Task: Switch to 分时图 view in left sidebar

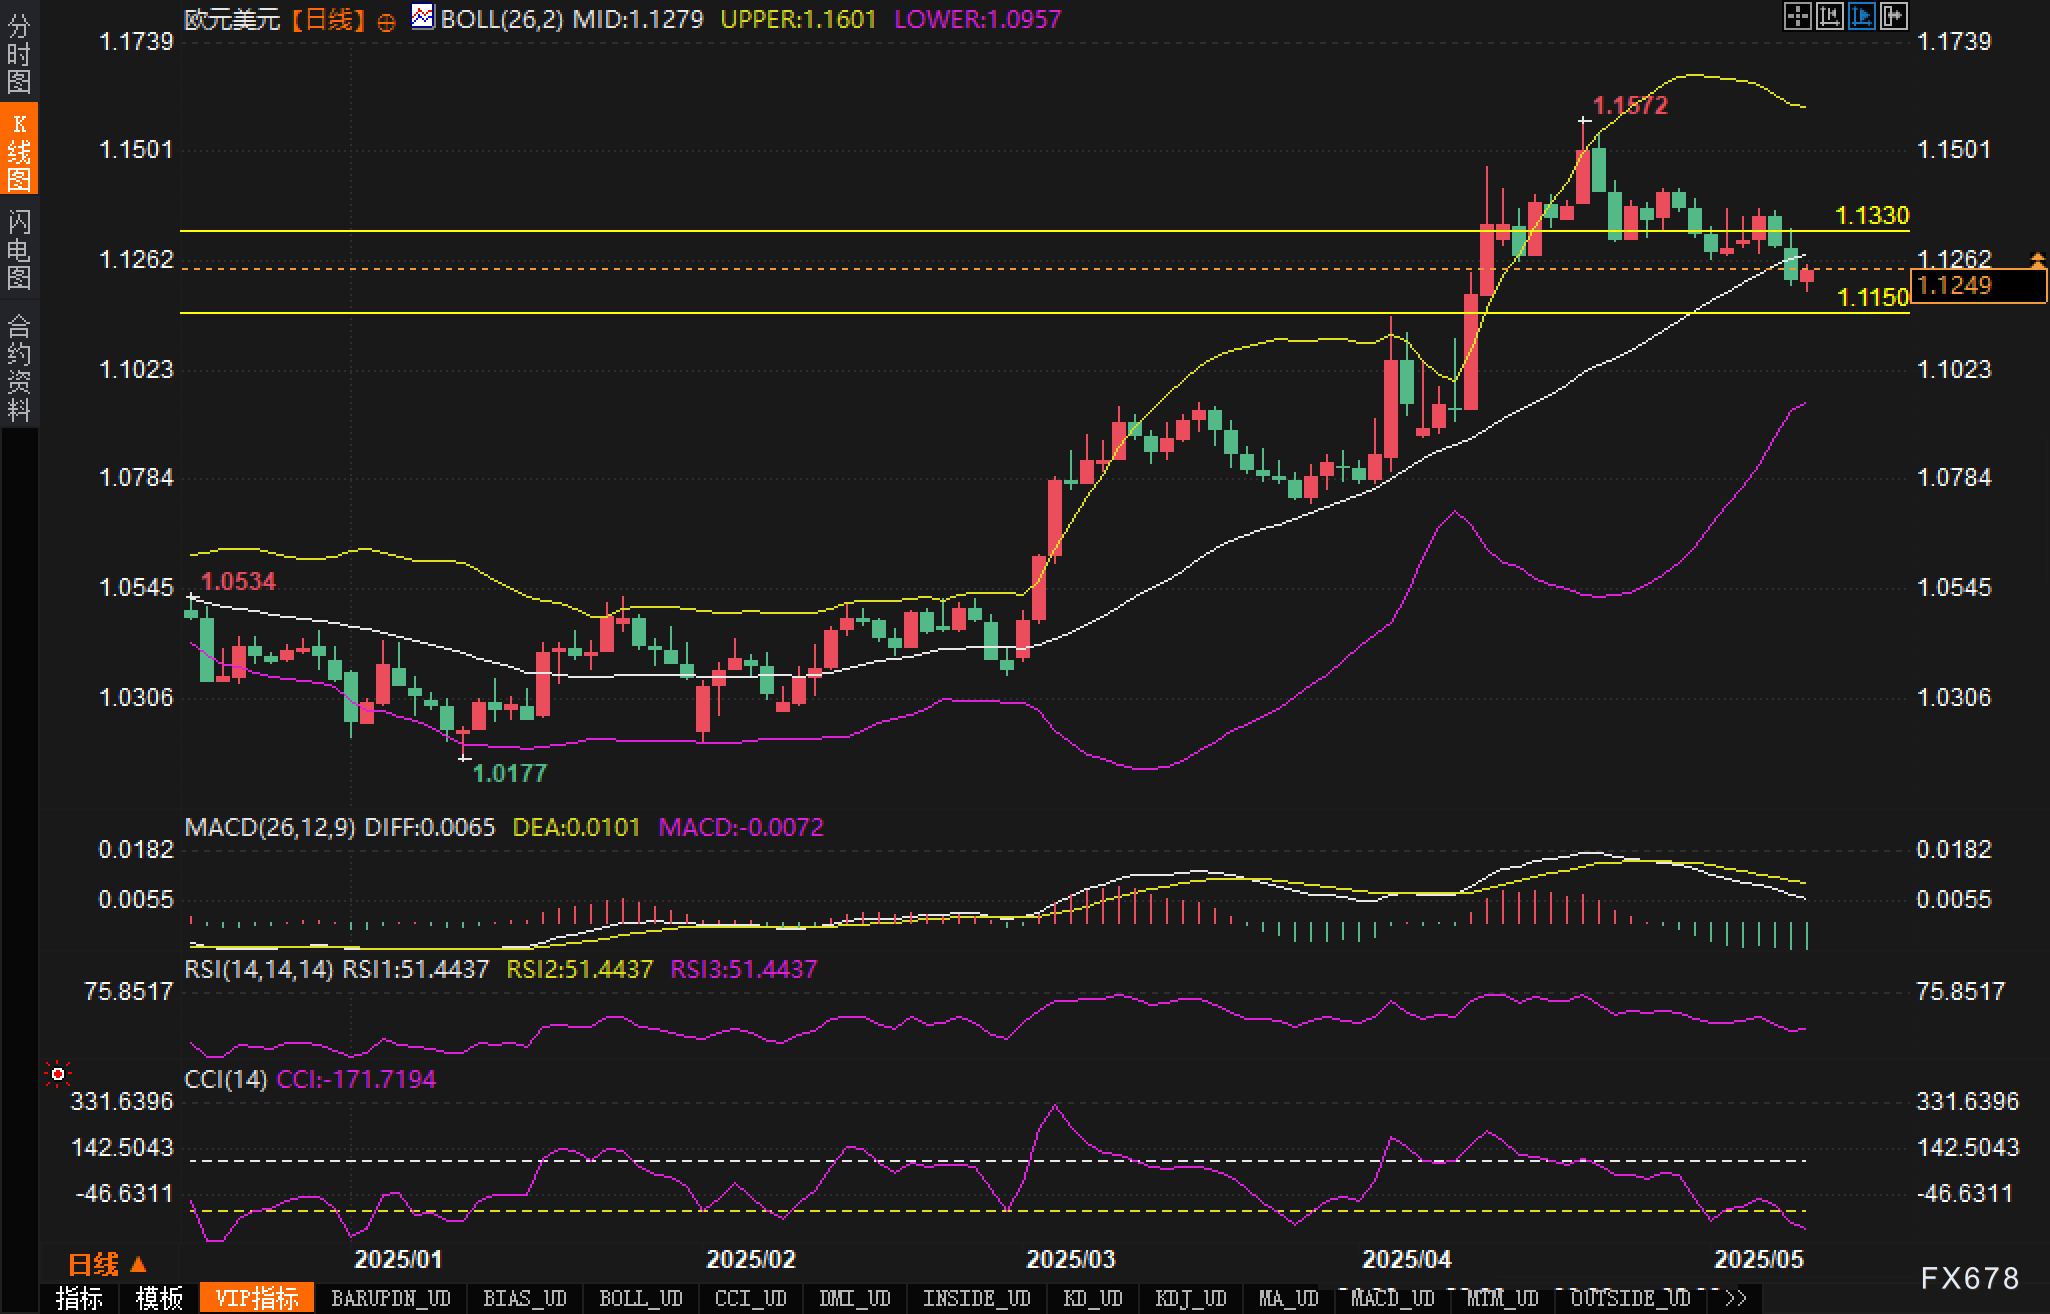Action: point(19,54)
